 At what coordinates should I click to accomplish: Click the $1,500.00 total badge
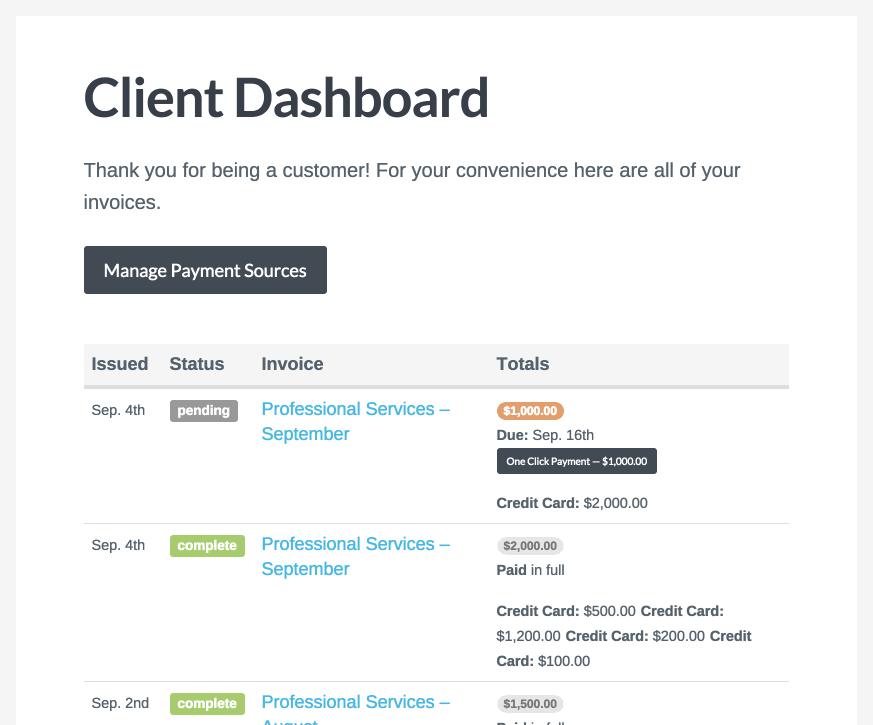click(530, 704)
